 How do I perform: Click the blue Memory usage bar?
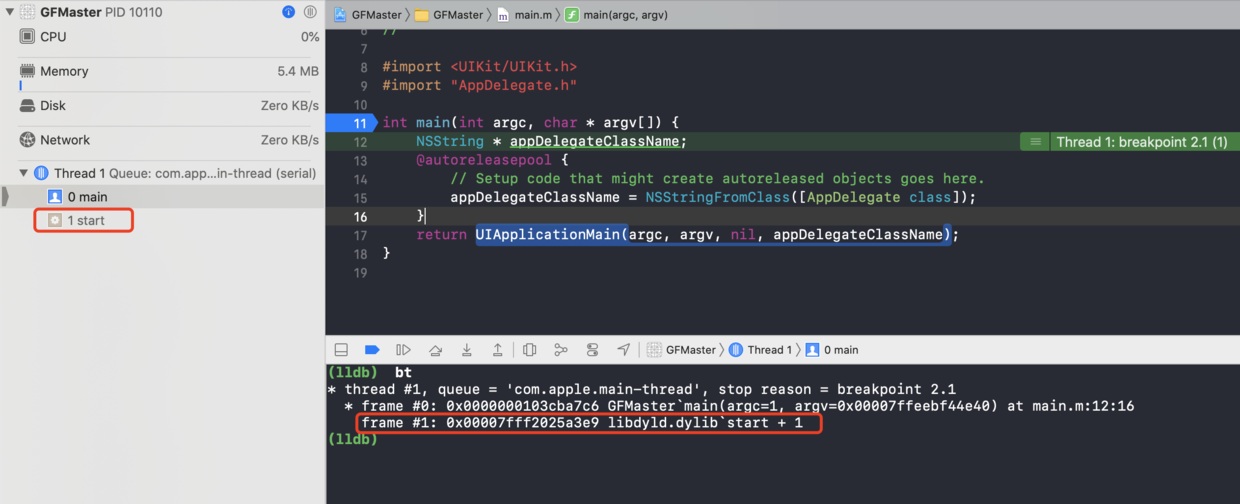pos(20,86)
